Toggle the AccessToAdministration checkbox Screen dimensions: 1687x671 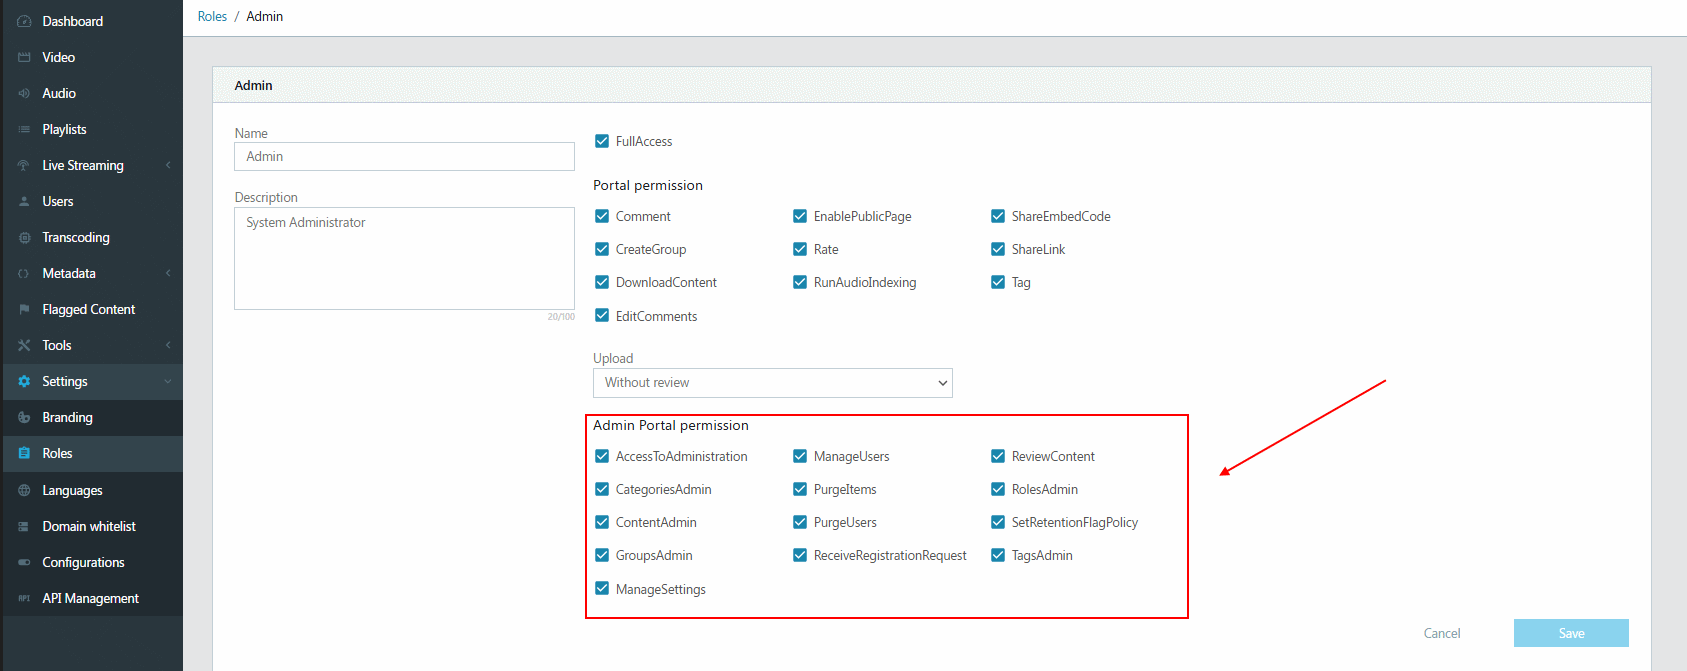602,456
